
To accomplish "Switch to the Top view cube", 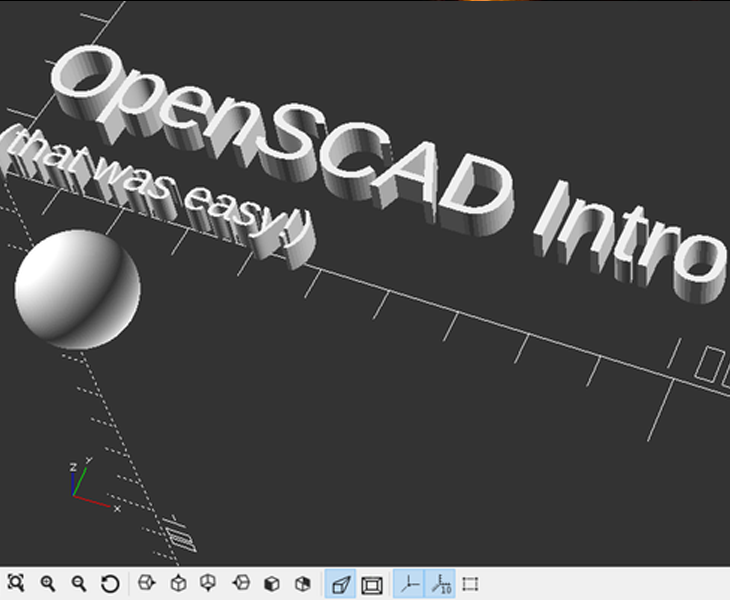I will coord(178,583).
